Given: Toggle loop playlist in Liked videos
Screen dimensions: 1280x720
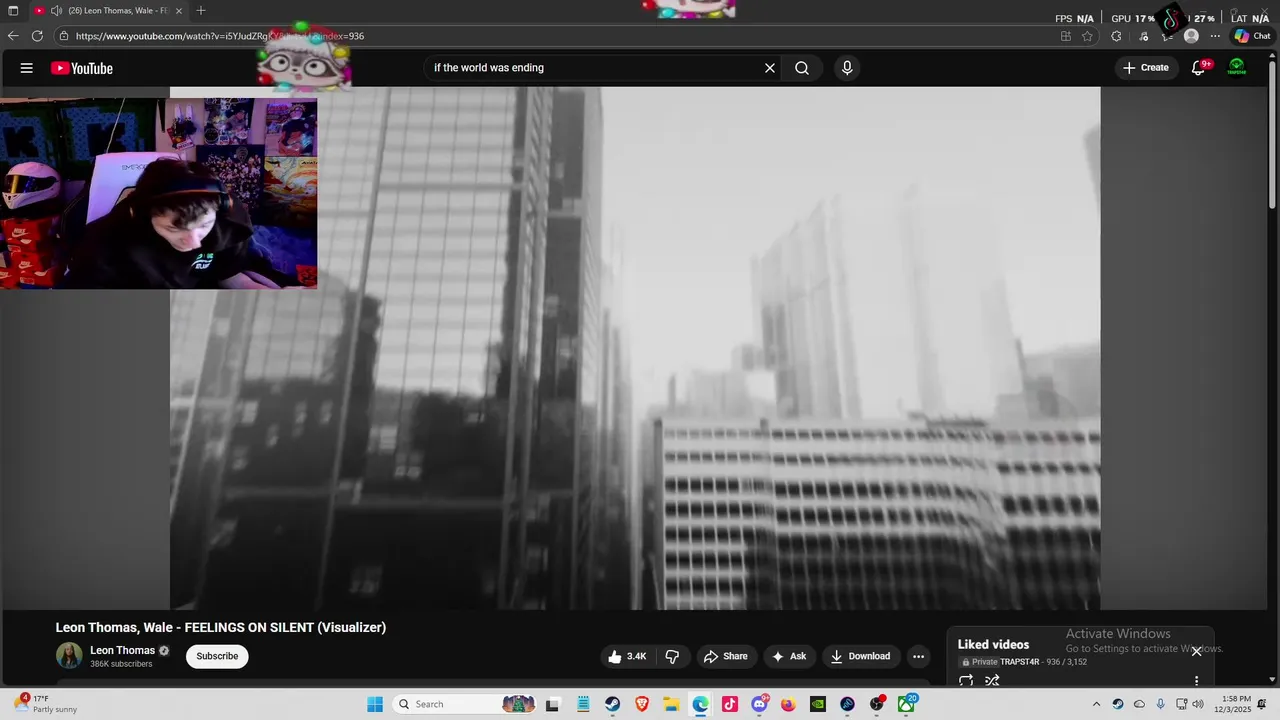Looking at the screenshot, I should tap(966, 681).
